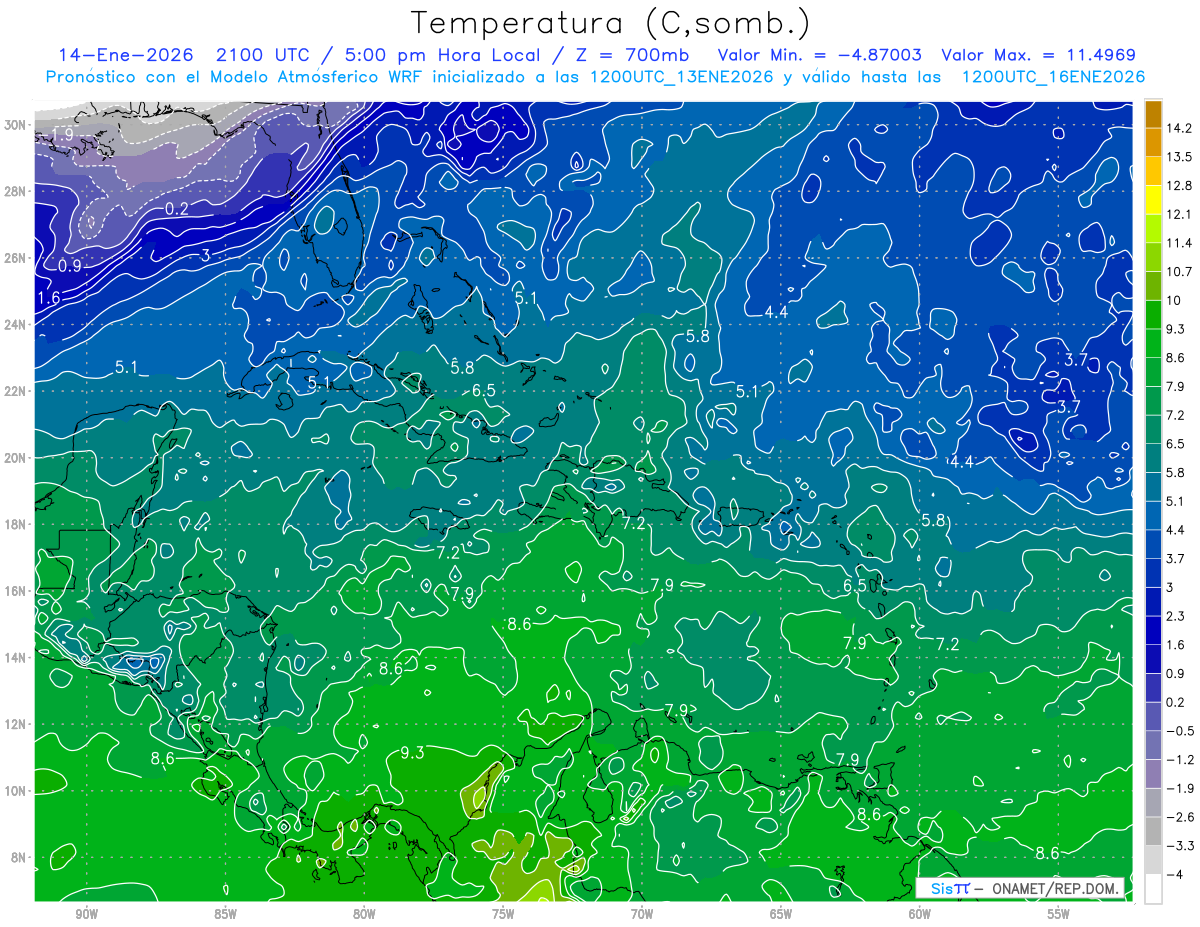Click the '1.6' contour label on the map
1200x927 pixels.
[49, 298]
